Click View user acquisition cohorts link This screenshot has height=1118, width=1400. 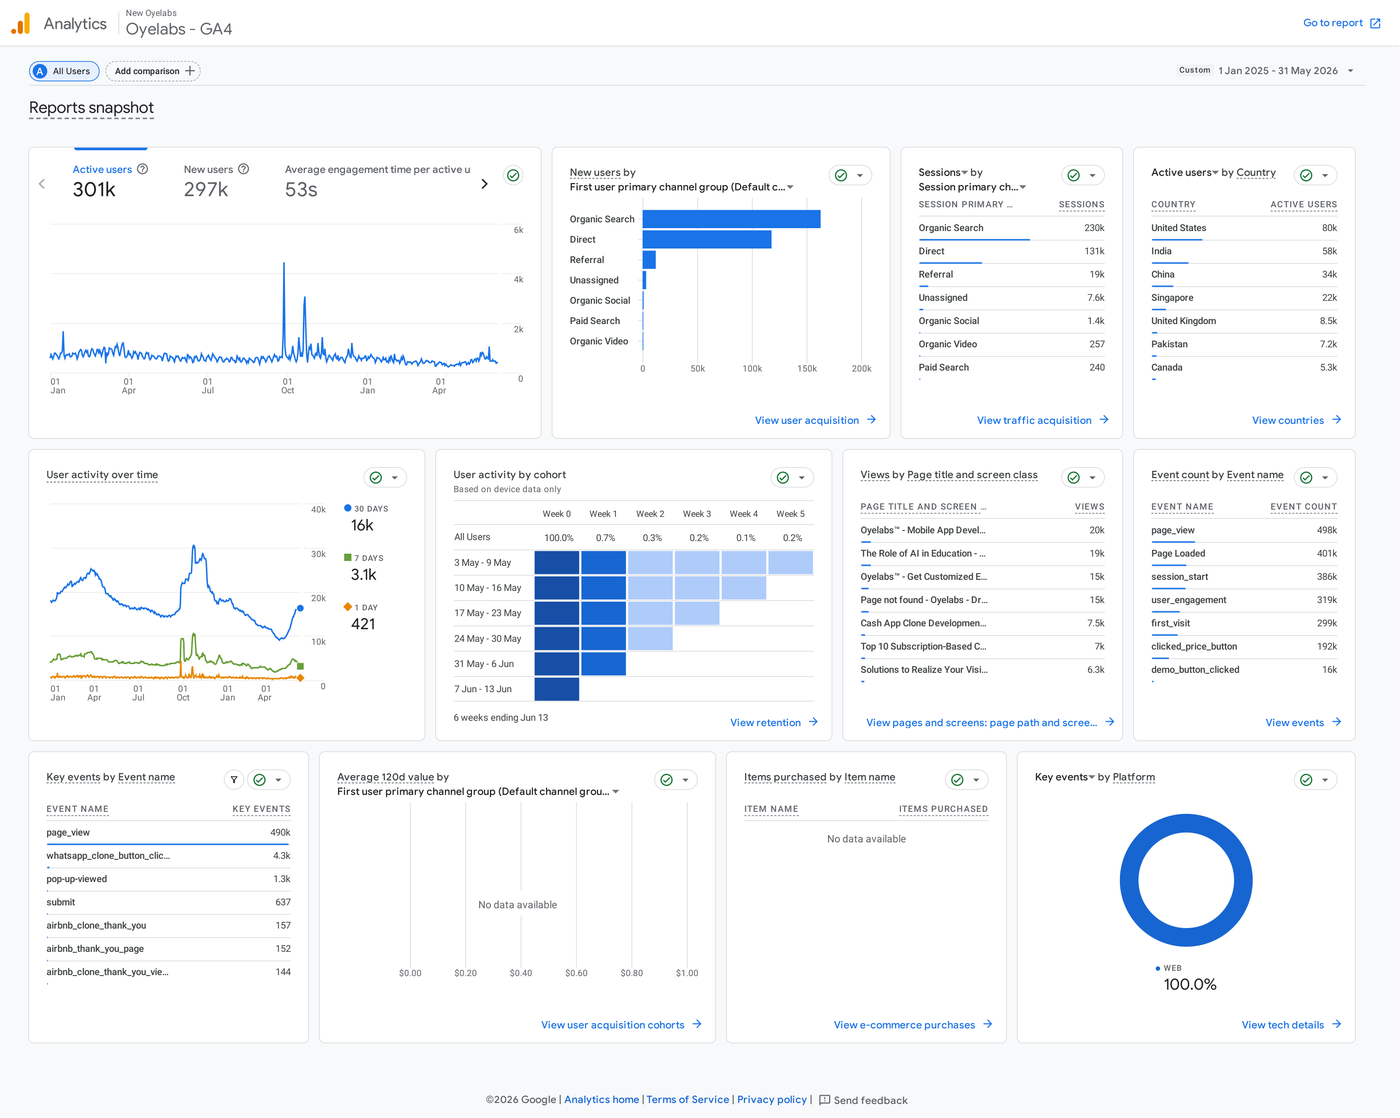coord(621,1024)
